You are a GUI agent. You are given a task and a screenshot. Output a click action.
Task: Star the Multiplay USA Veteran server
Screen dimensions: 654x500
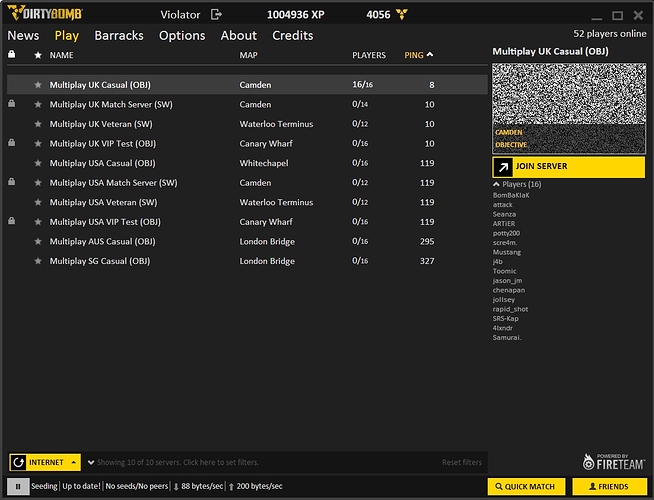38,203
